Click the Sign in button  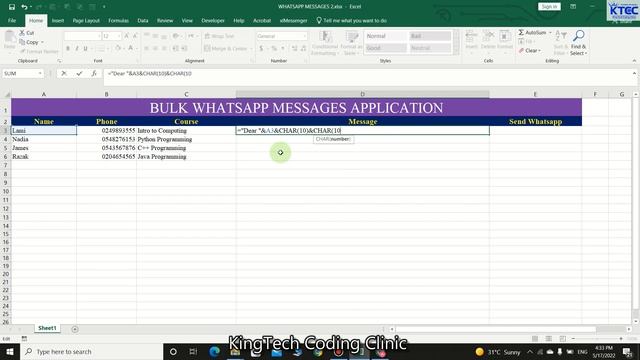click(x=549, y=7)
